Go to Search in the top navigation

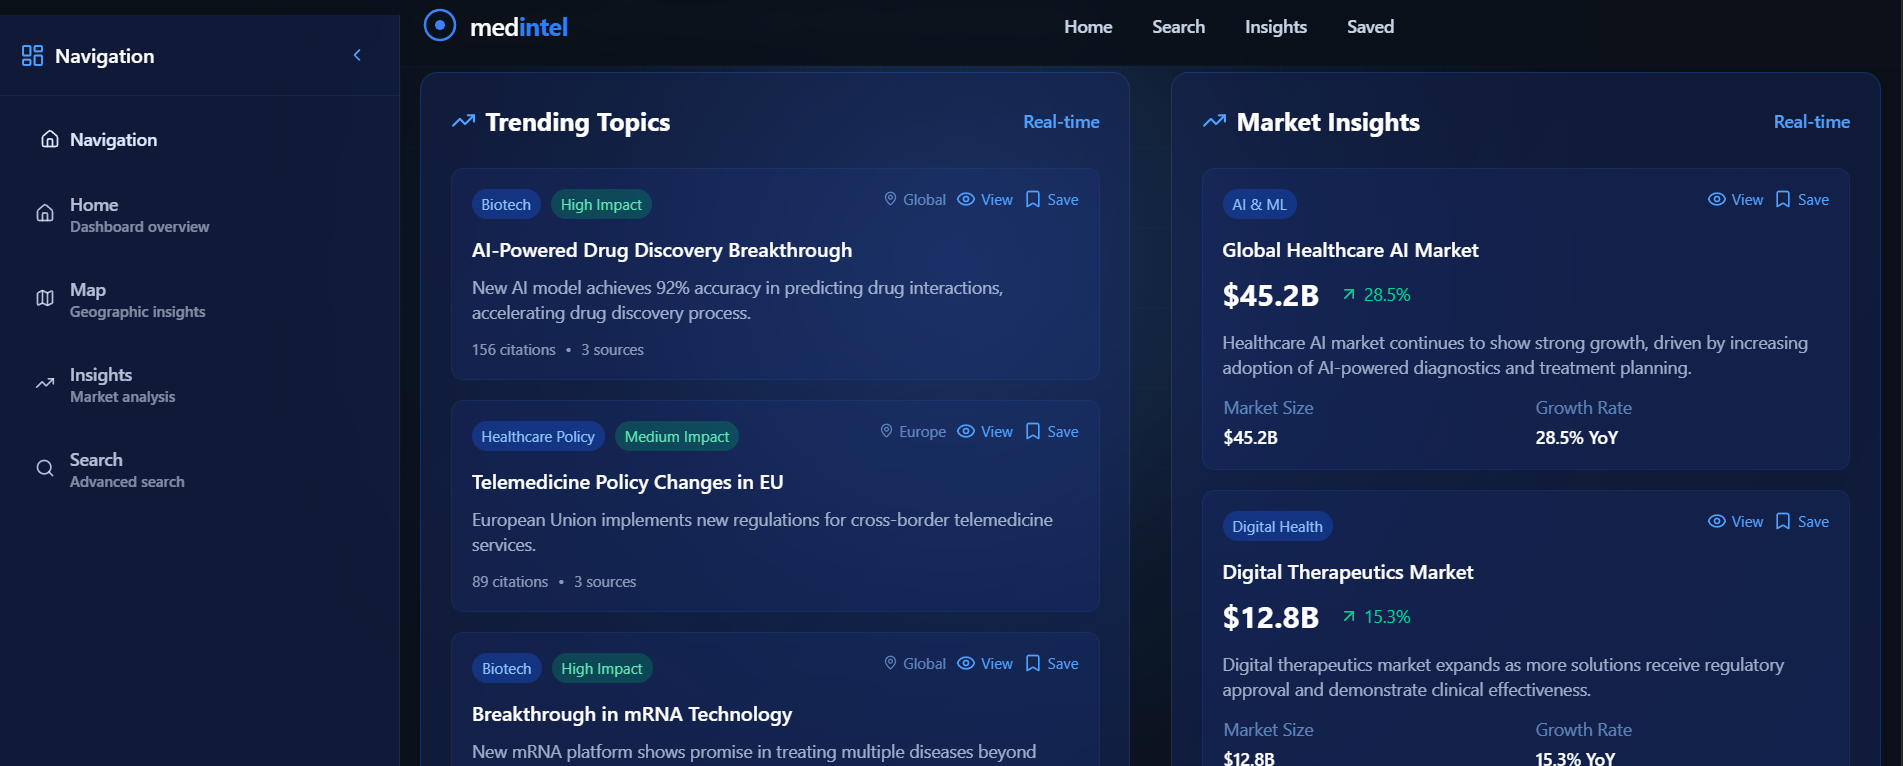click(1178, 27)
